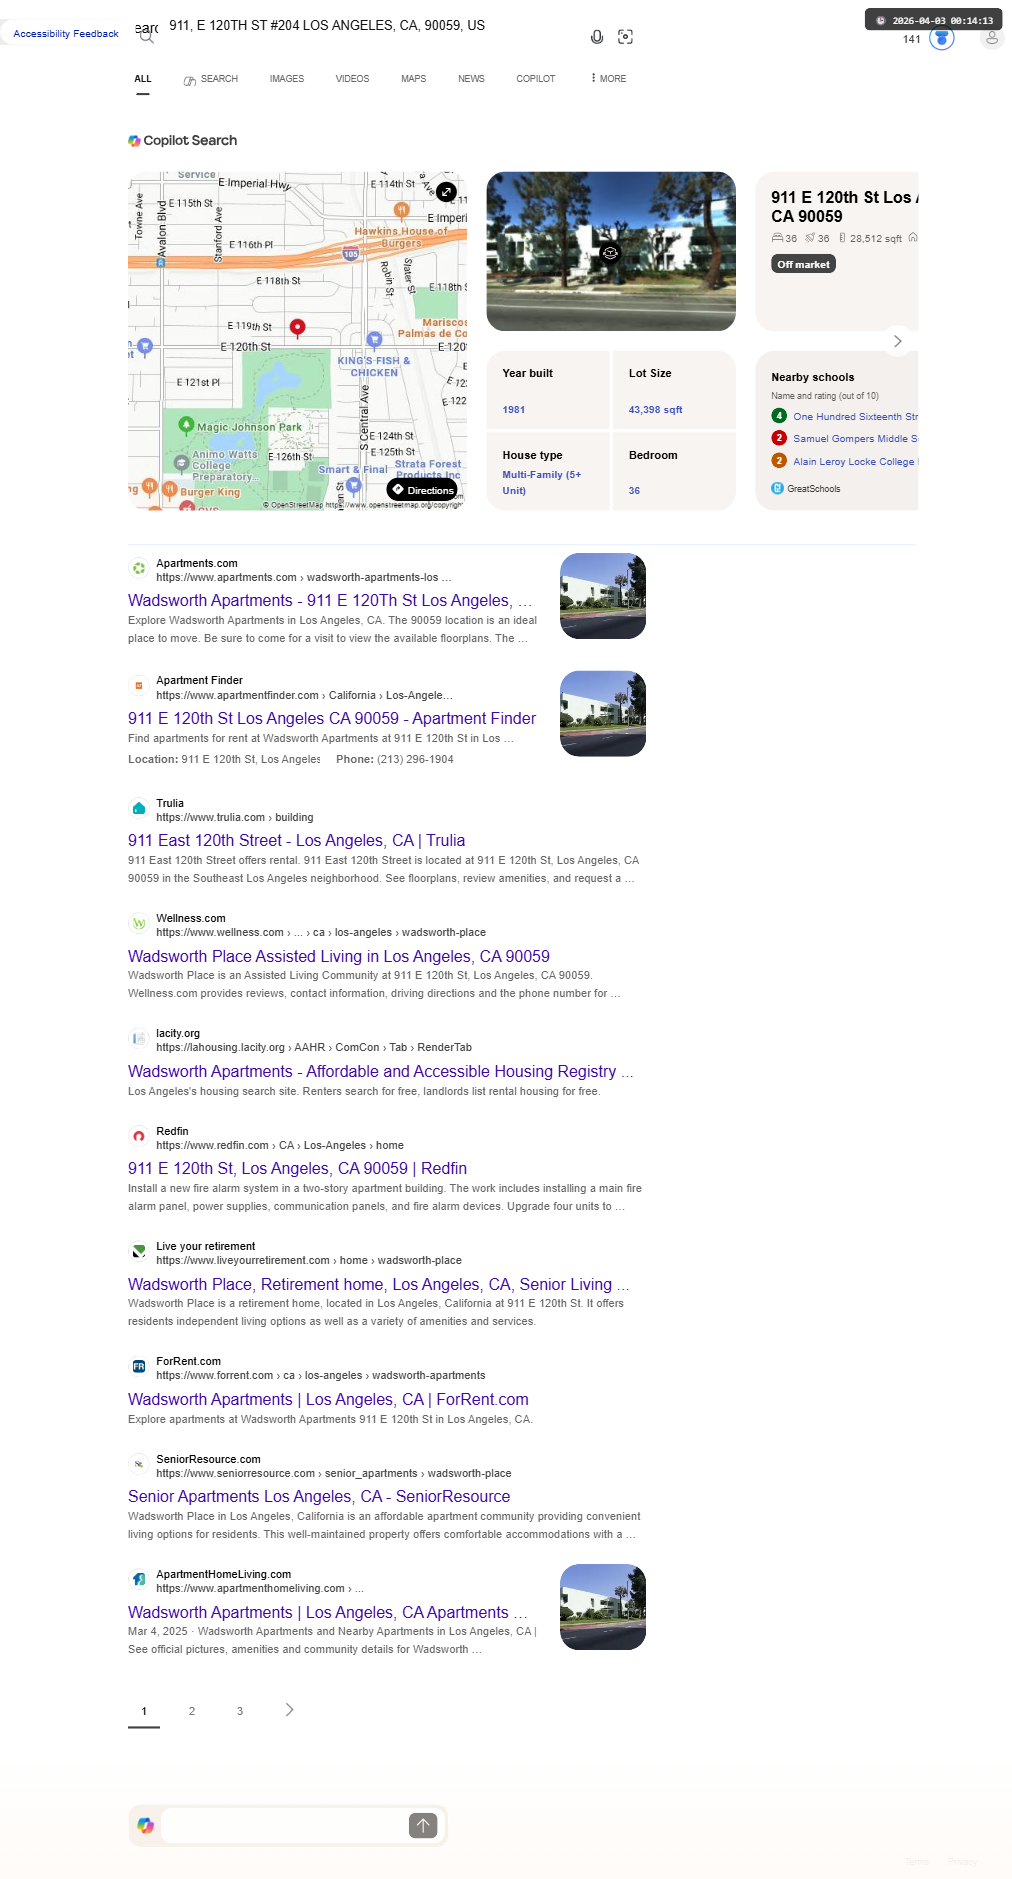Advance the property cards carousel chevron

[x=897, y=341]
